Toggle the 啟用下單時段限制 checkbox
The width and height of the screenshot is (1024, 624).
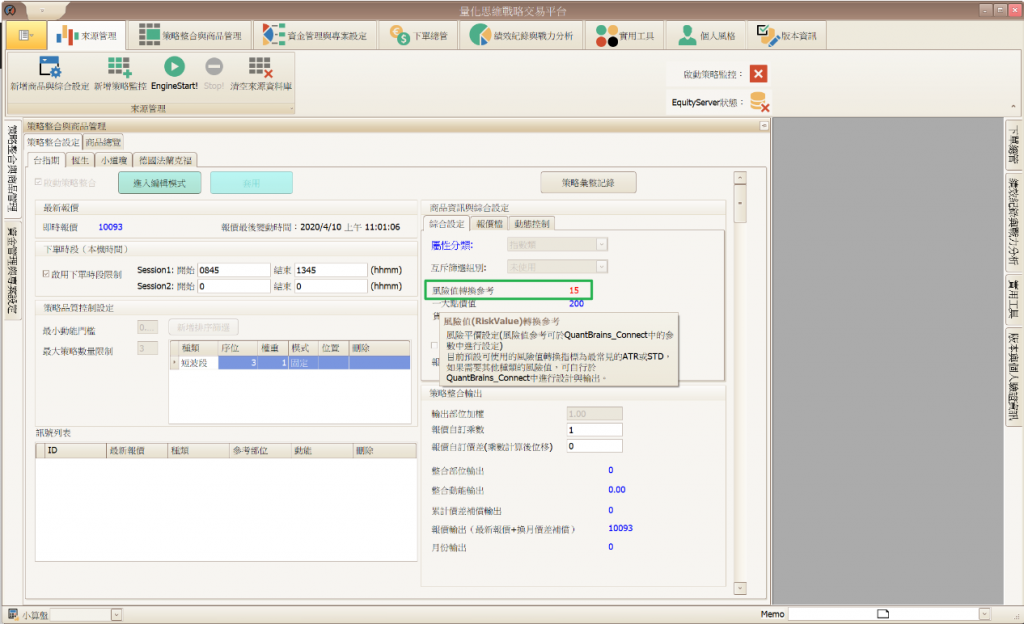click(x=45, y=273)
